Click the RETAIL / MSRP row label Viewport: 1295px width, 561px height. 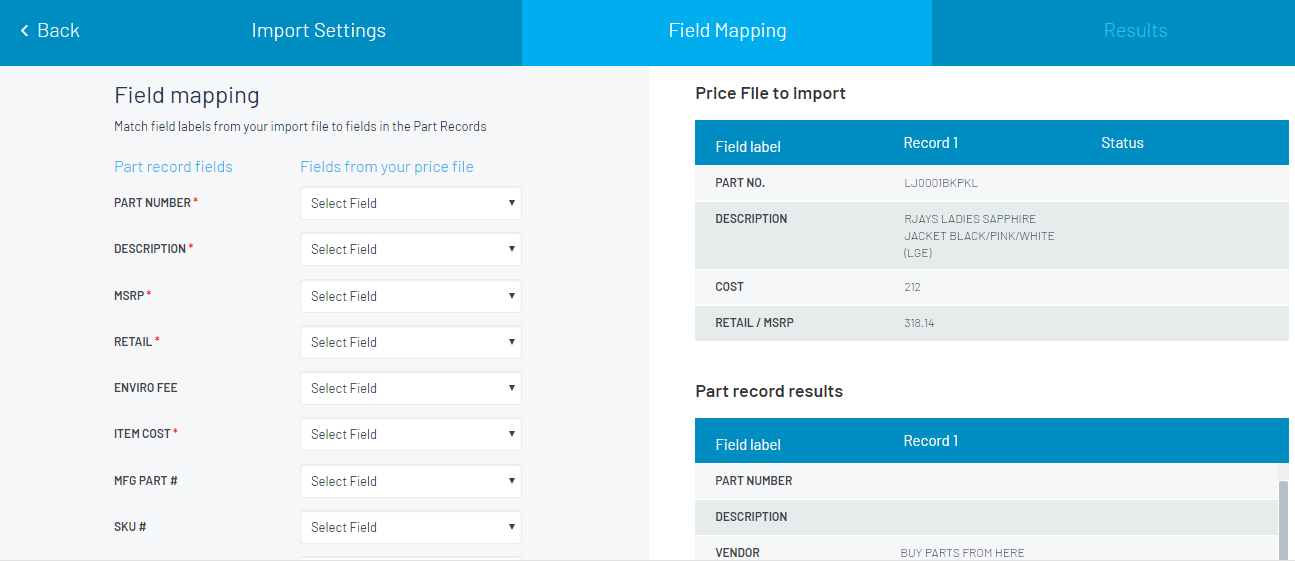click(754, 323)
